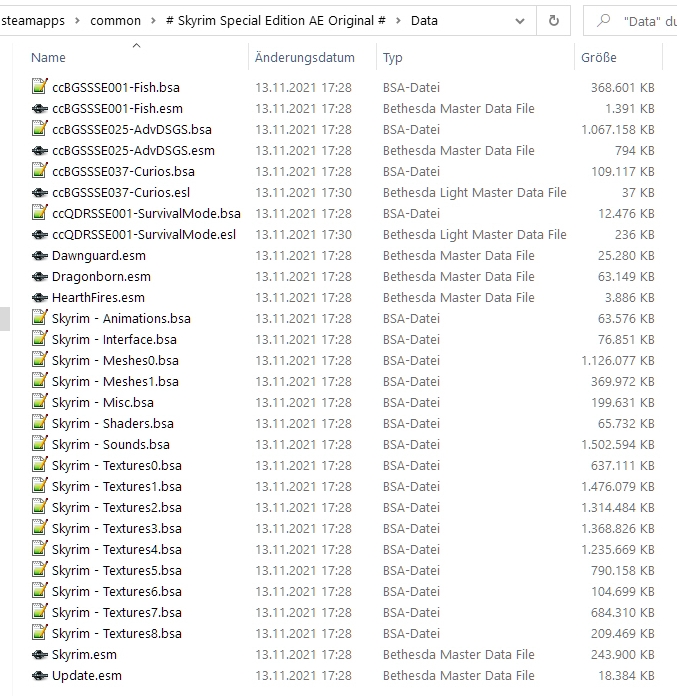Click the Skyrim - Interface.bsa file icon
677x696 pixels.
pyautogui.click(x=40, y=339)
